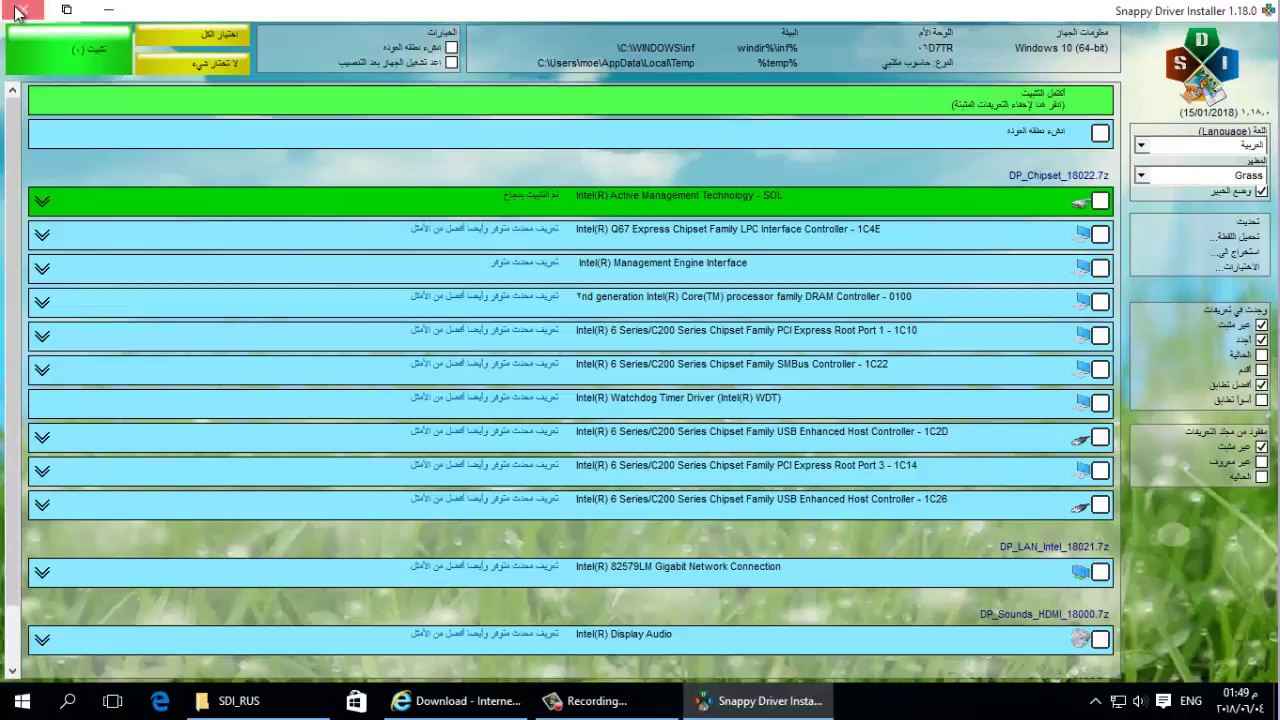
Task: Expand the SMBus Controller 1C22 row
Action: (x=42, y=370)
